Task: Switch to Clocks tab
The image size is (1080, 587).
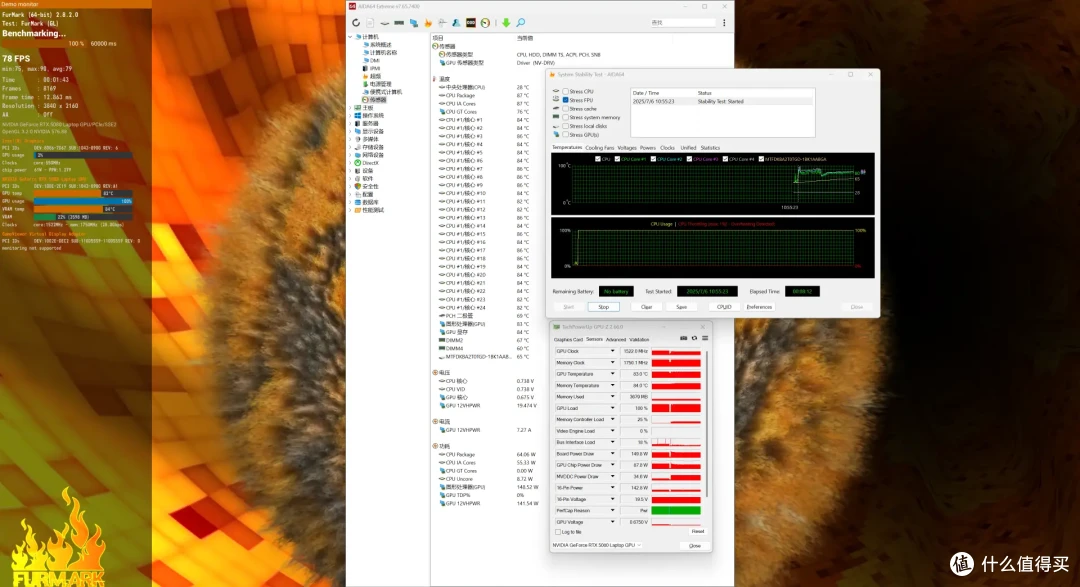Action: (x=667, y=147)
